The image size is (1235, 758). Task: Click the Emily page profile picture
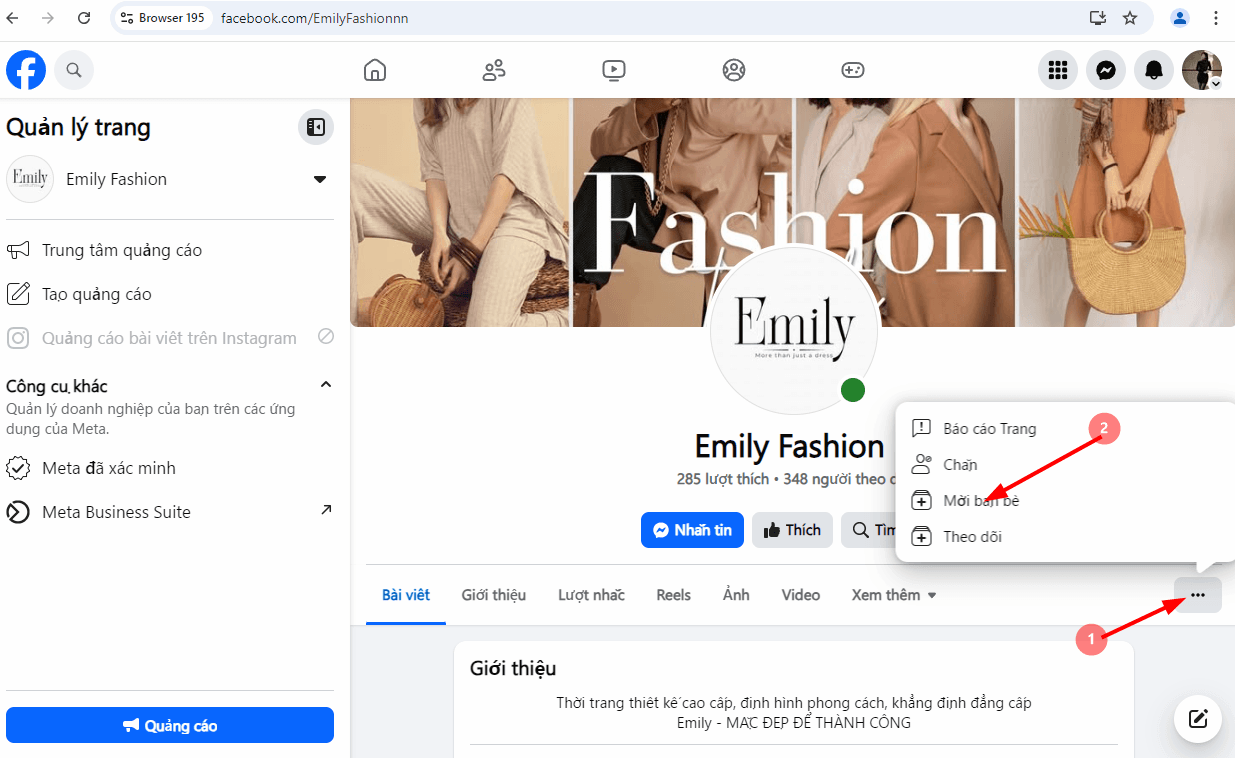tap(794, 330)
